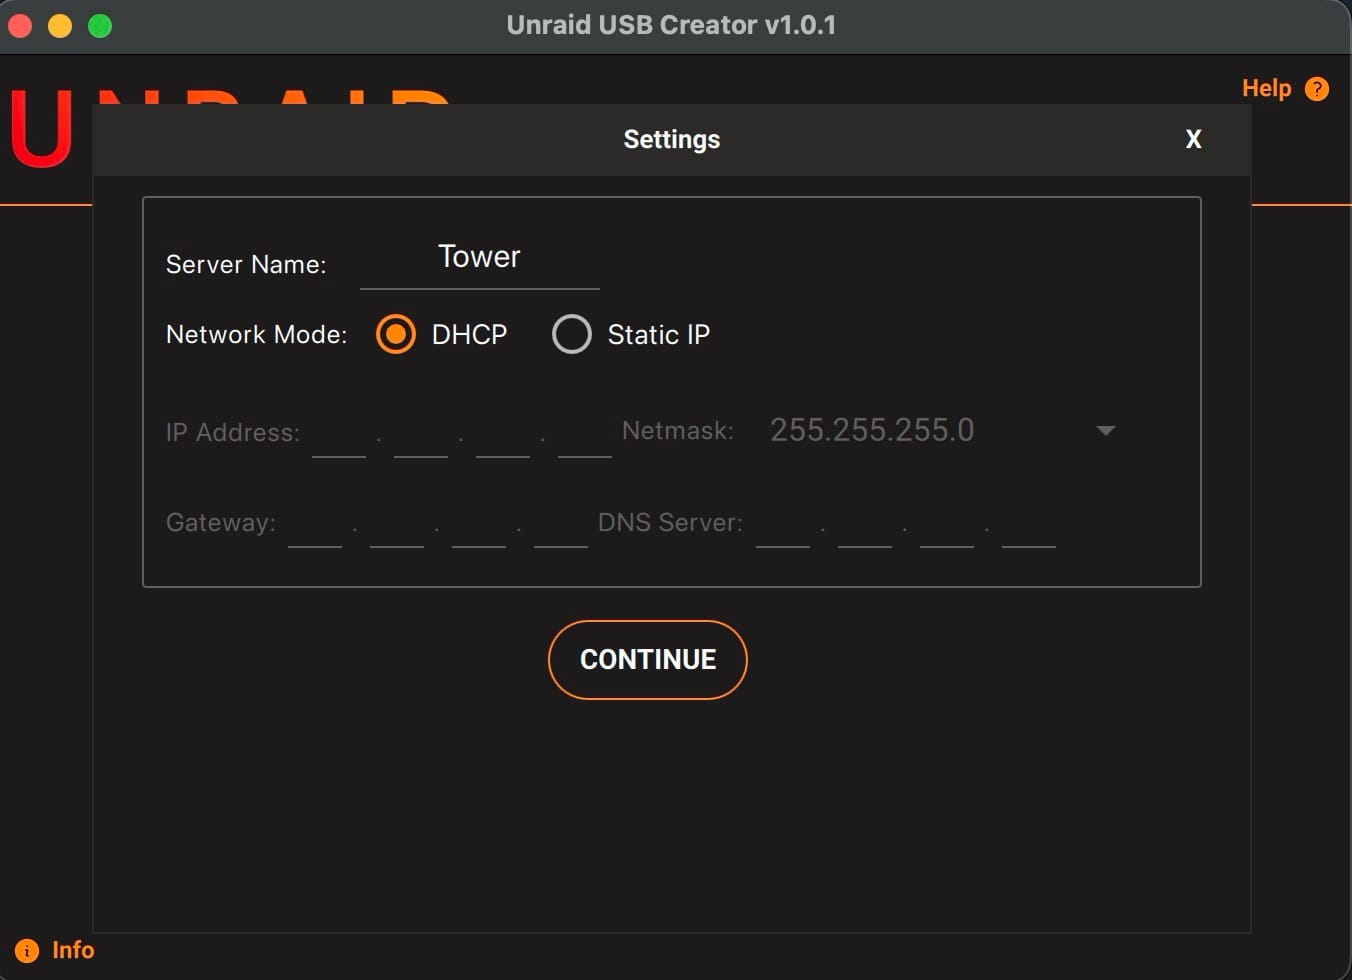
Task: Click third octet of IP Address
Action: (x=503, y=436)
